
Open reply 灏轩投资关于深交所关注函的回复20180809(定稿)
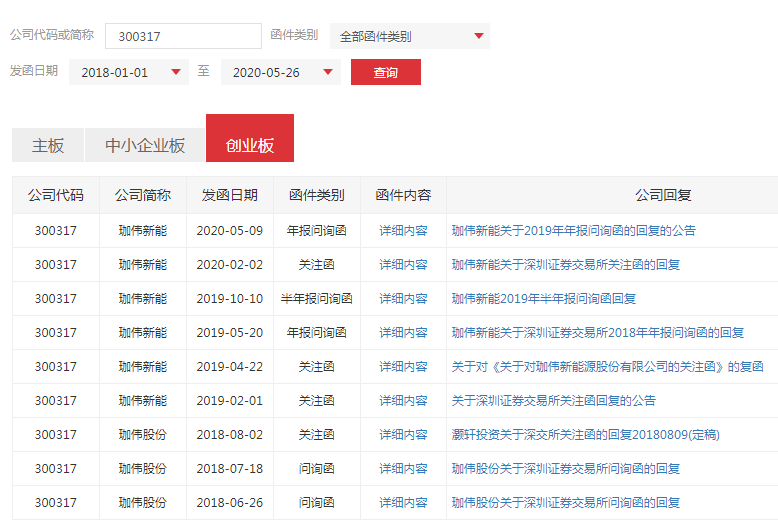pyautogui.click(x=585, y=435)
